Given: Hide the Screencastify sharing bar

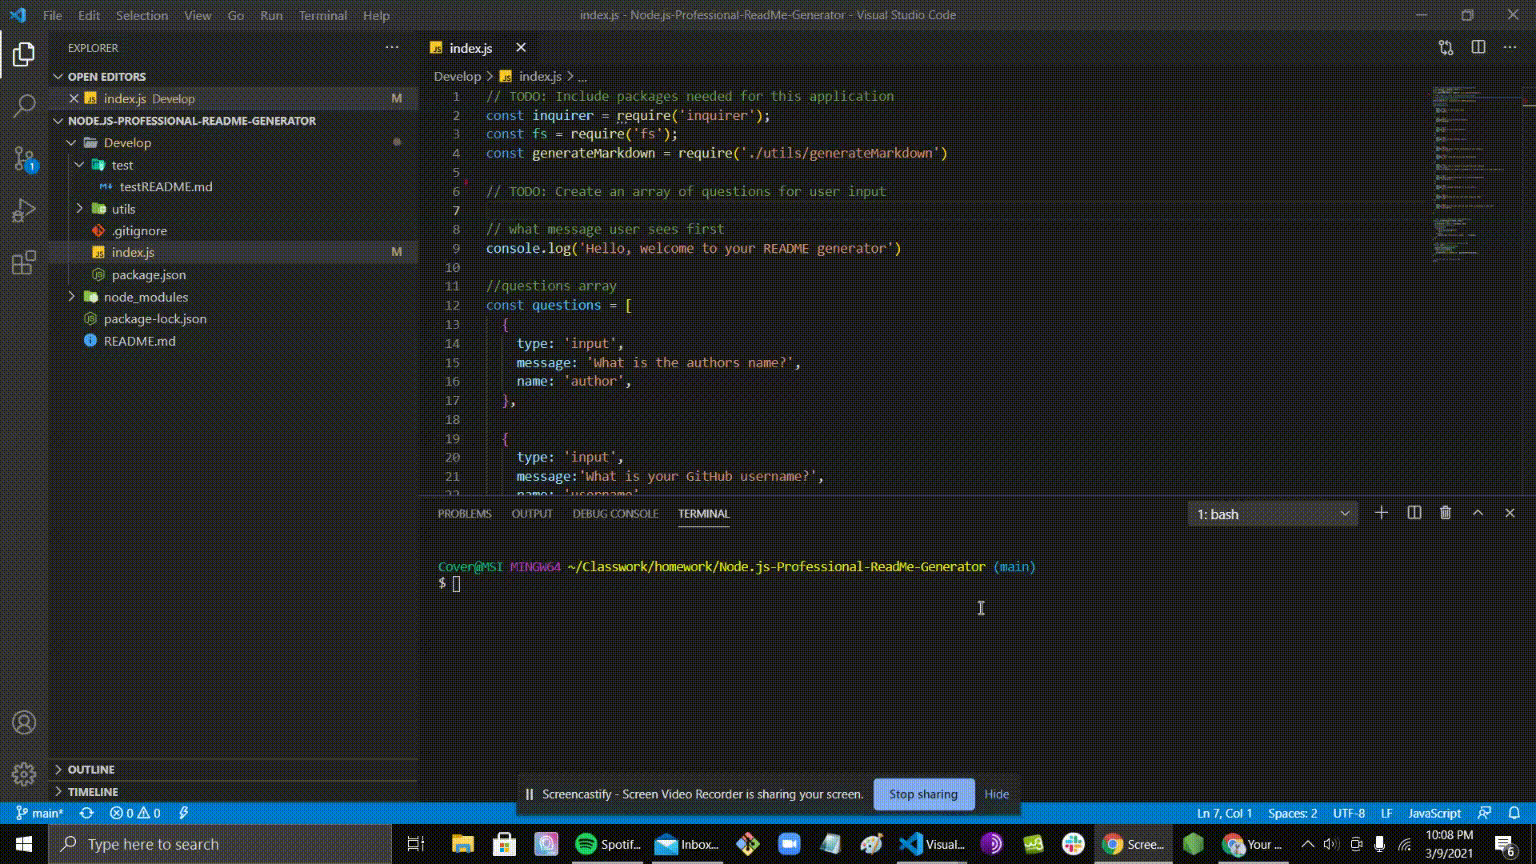Looking at the screenshot, I should click(996, 794).
